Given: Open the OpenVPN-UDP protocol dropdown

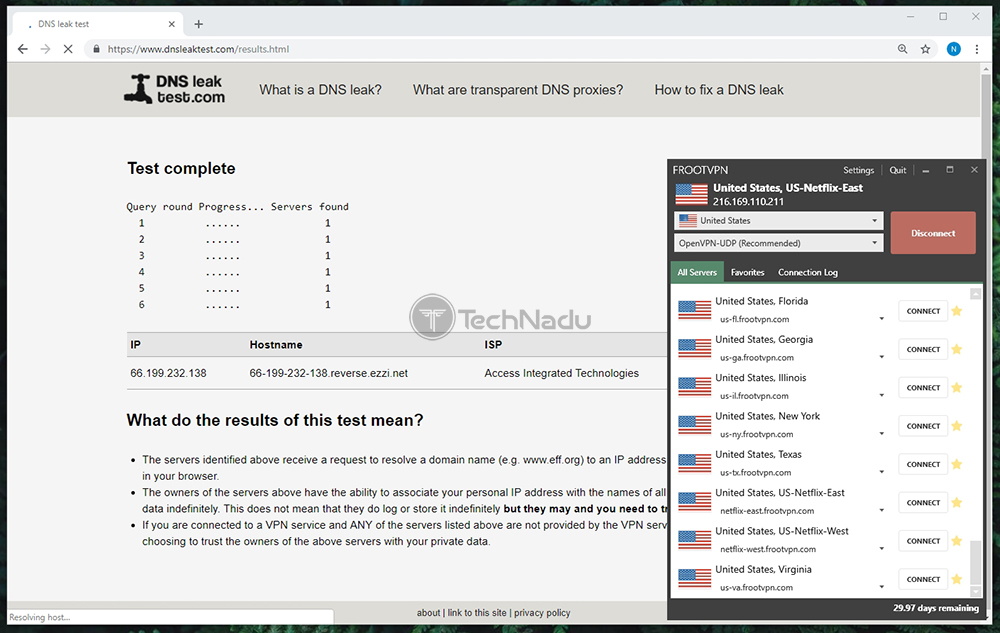Looking at the screenshot, I should click(779, 243).
